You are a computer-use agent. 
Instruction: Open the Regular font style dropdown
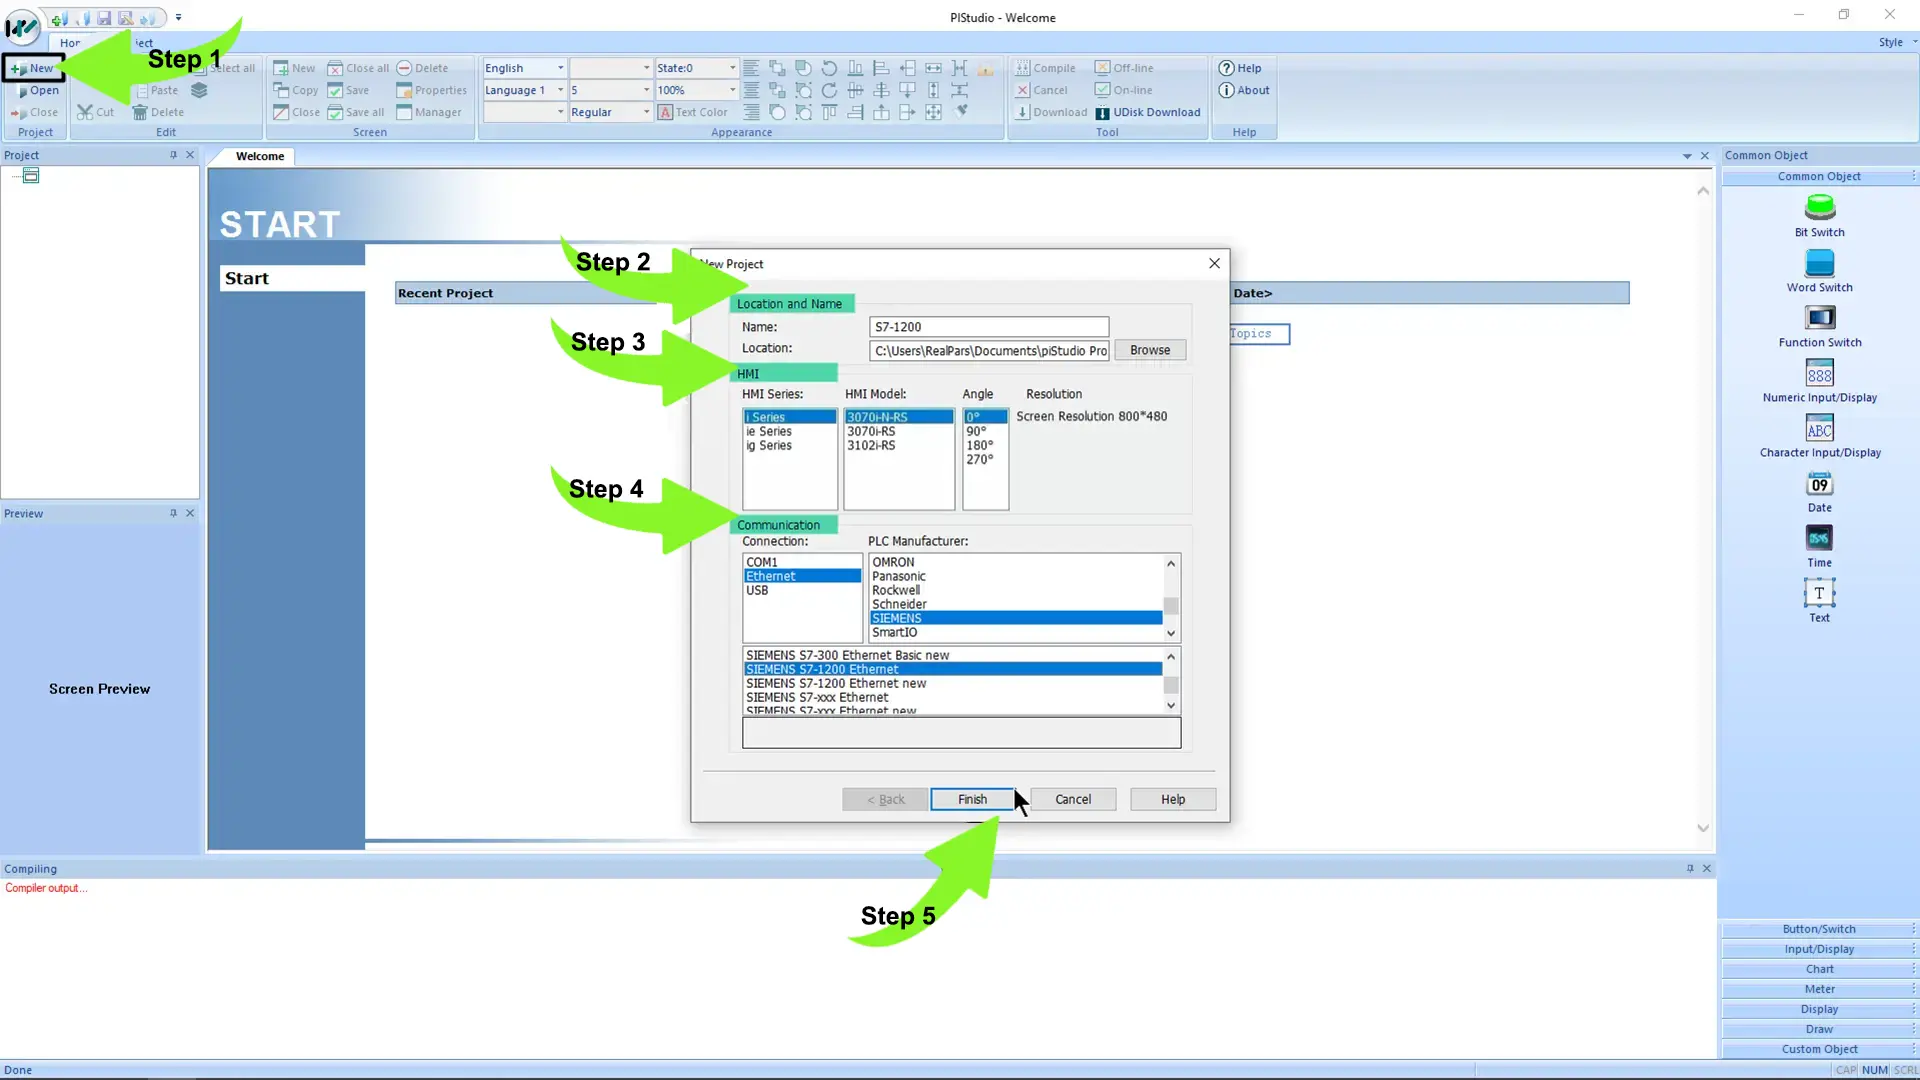coord(645,112)
